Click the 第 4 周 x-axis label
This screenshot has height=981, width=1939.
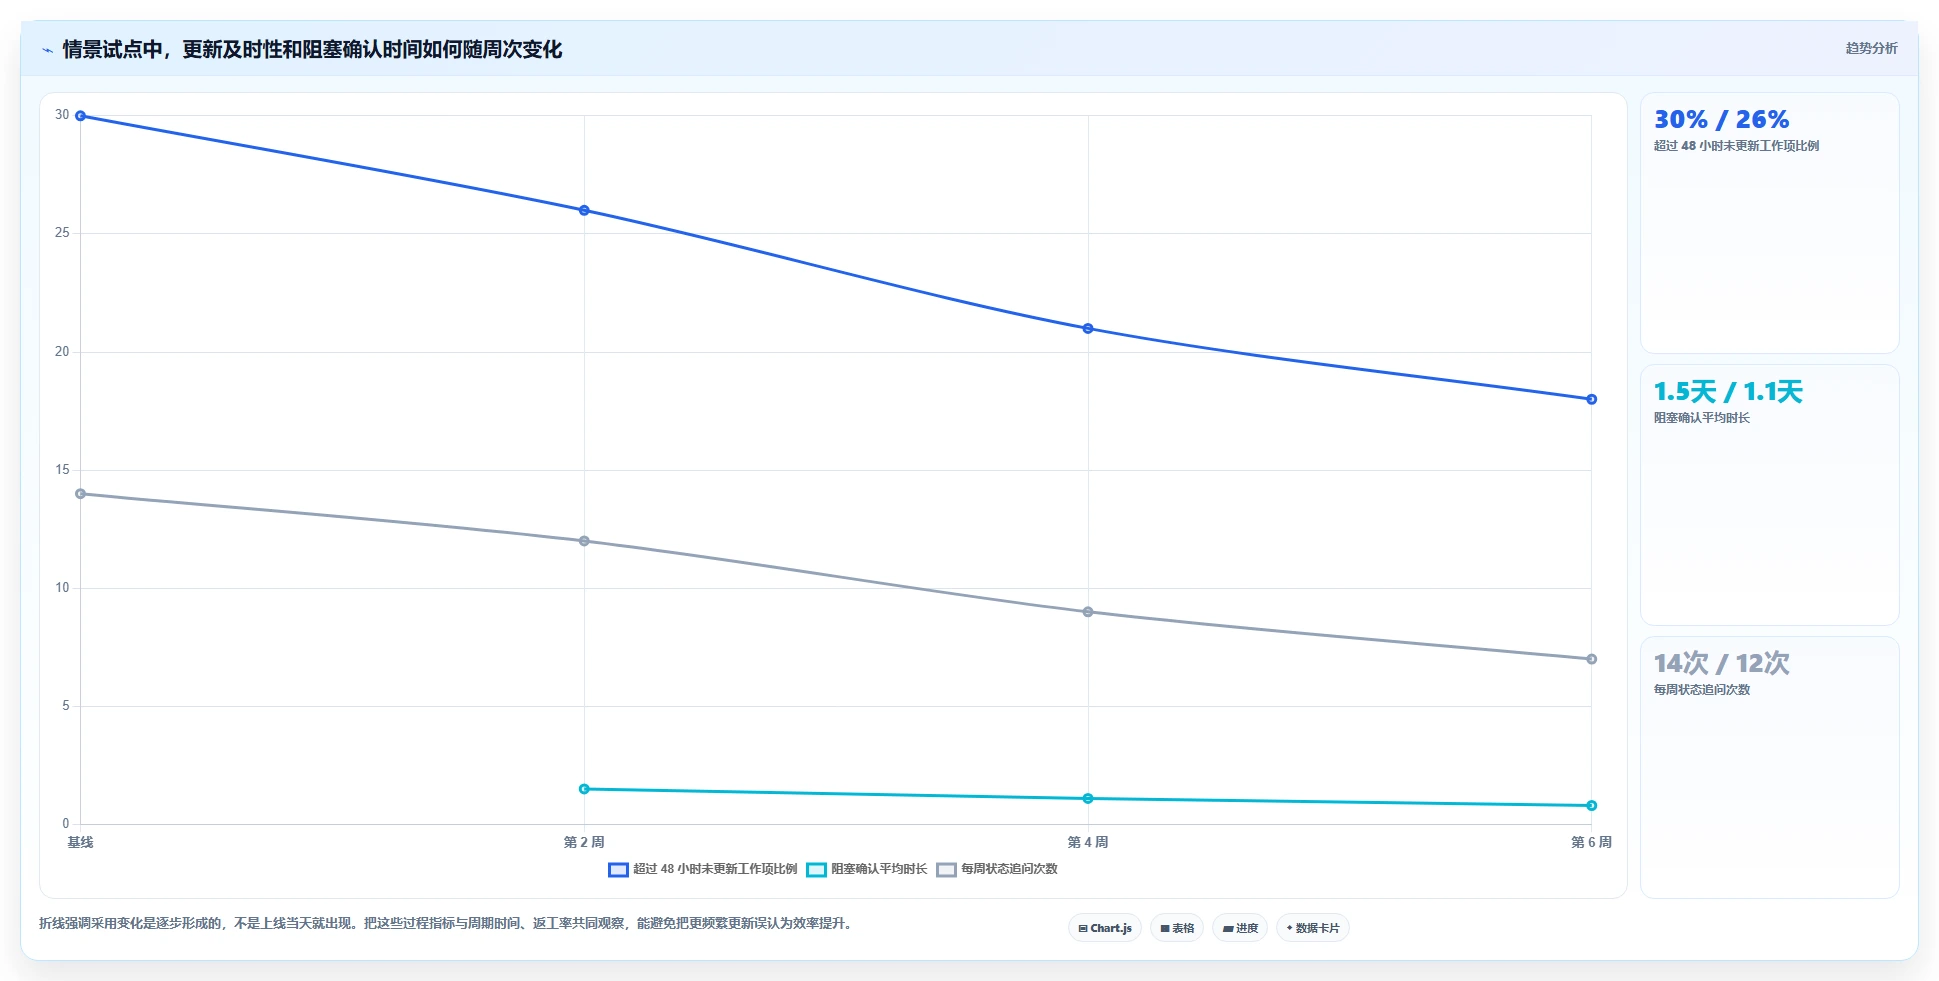pyautogui.click(x=1088, y=842)
